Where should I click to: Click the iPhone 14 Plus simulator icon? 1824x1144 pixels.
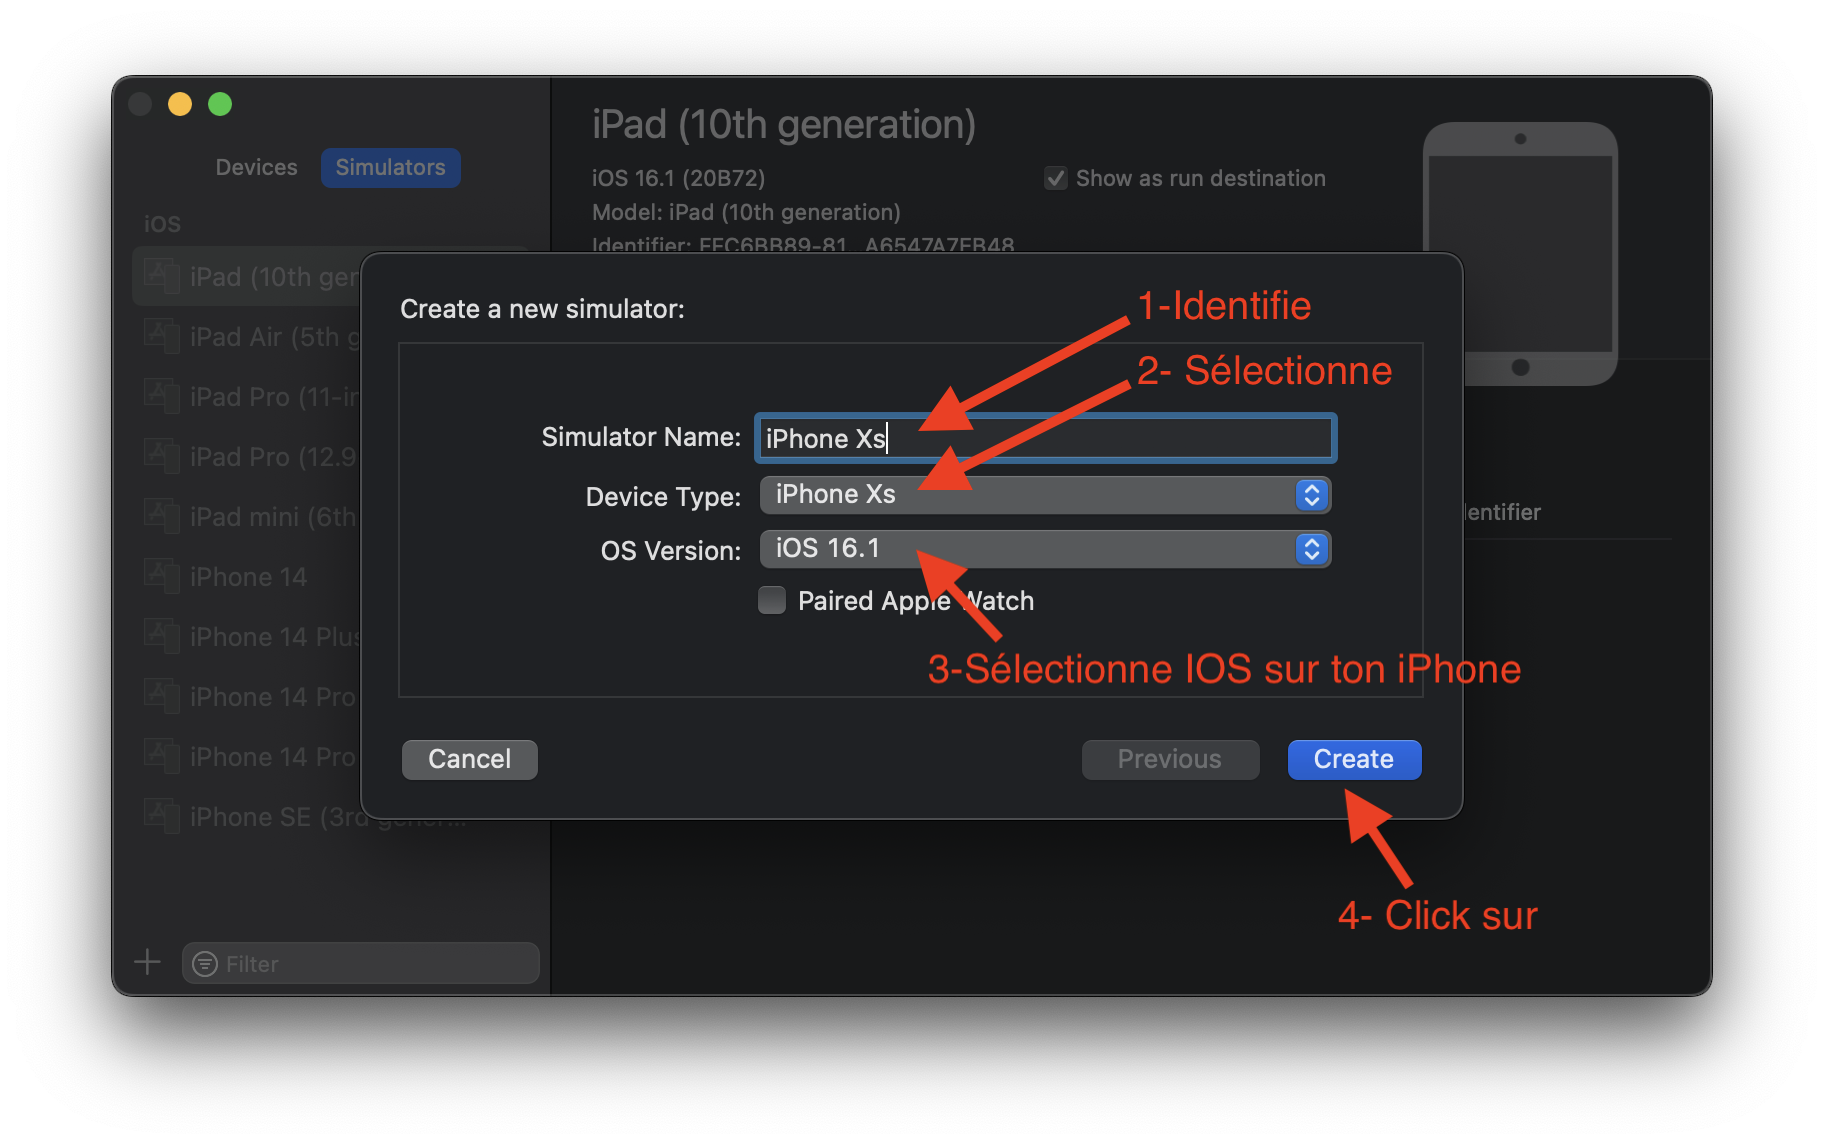pos(160,636)
